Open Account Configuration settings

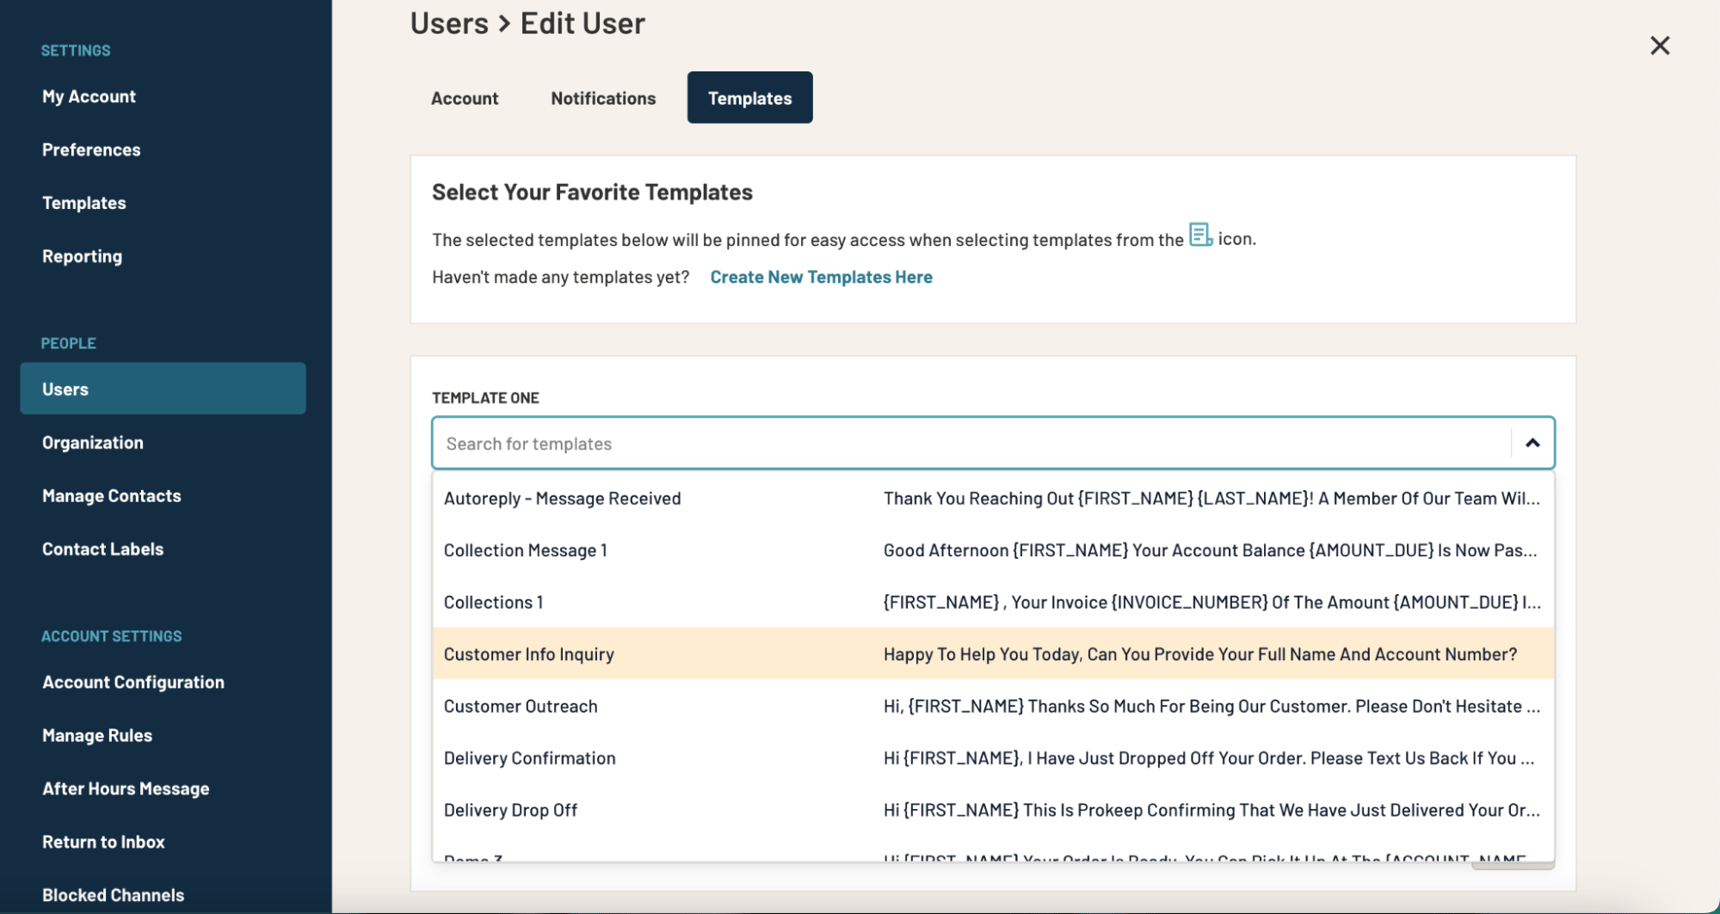[x=133, y=681]
